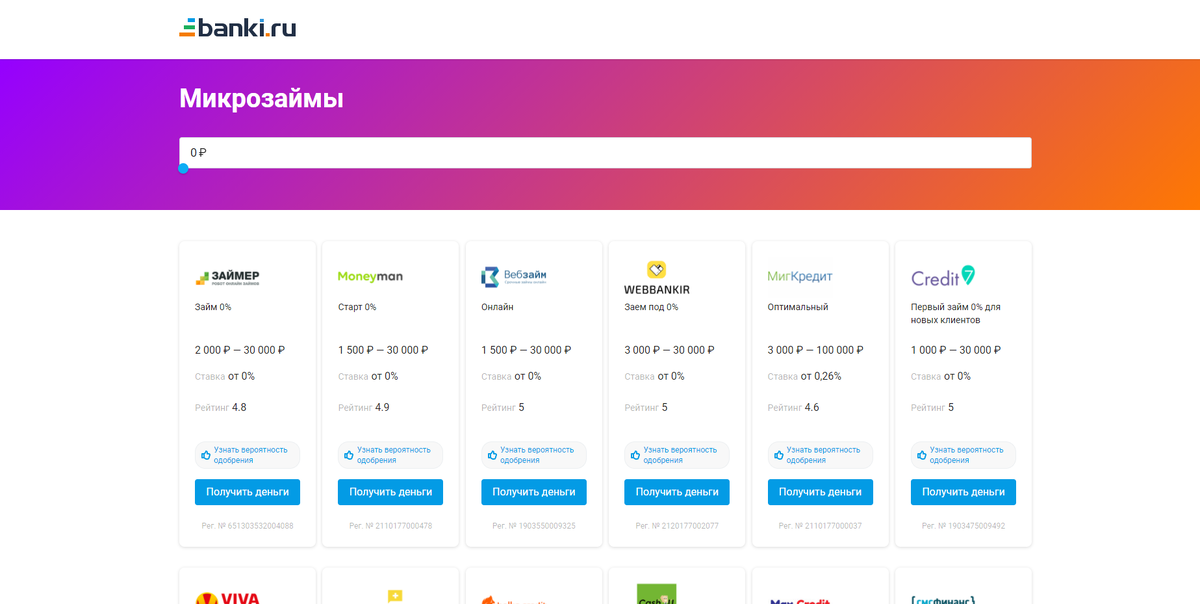Open the banki.ru logo home link
The width and height of the screenshot is (1200, 604).
coord(237,28)
